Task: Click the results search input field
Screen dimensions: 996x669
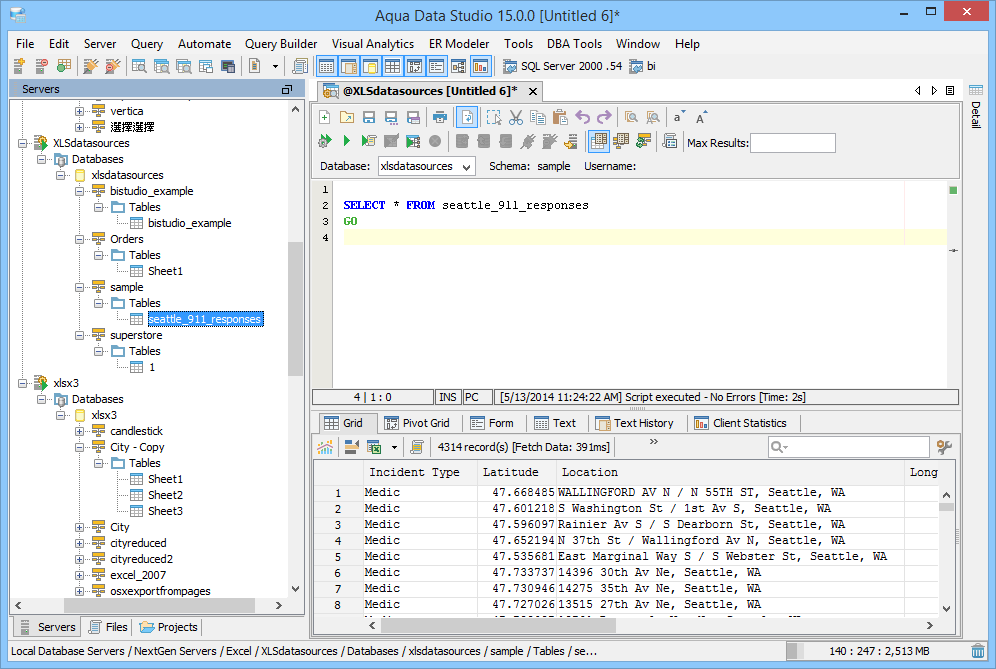Action: pyautogui.click(x=849, y=447)
